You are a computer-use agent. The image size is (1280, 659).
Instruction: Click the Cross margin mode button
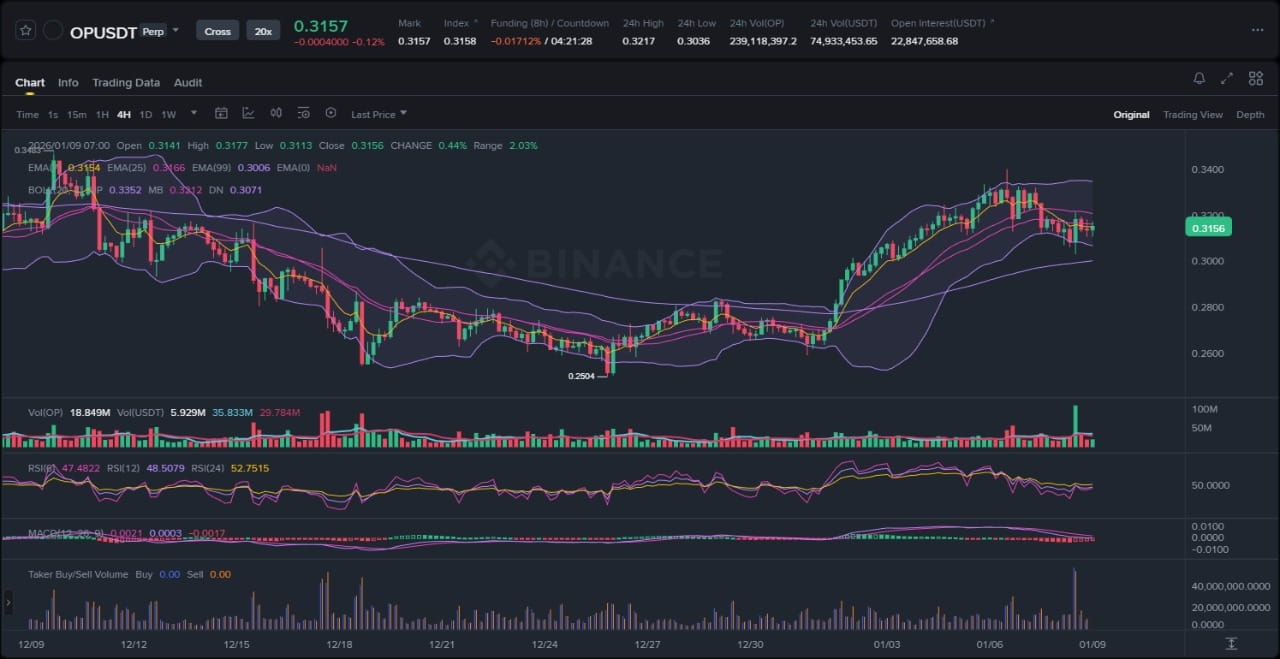pos(217,31)
